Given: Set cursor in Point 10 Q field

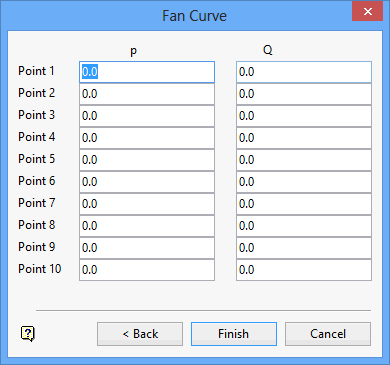Looking at the screenshot, I should coord(304,270).
